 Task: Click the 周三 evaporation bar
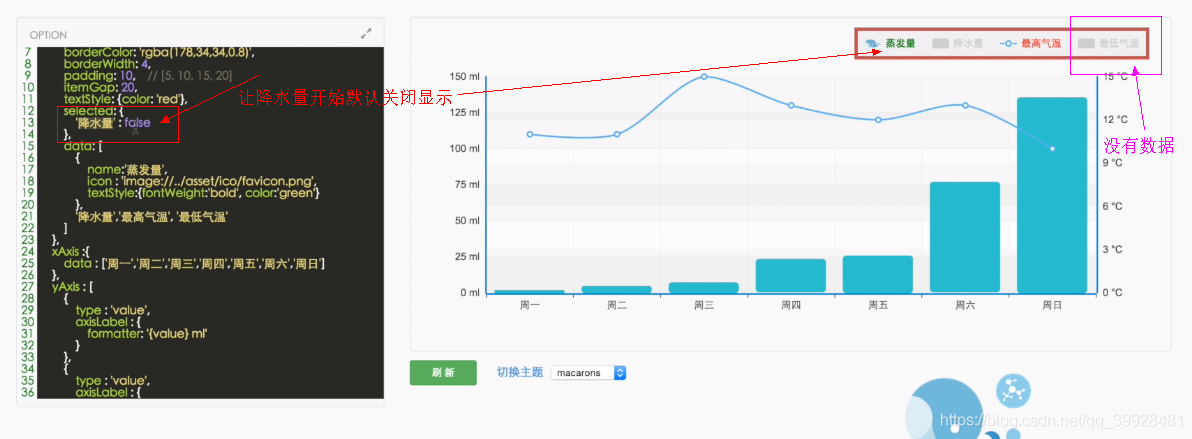(704, 288)
